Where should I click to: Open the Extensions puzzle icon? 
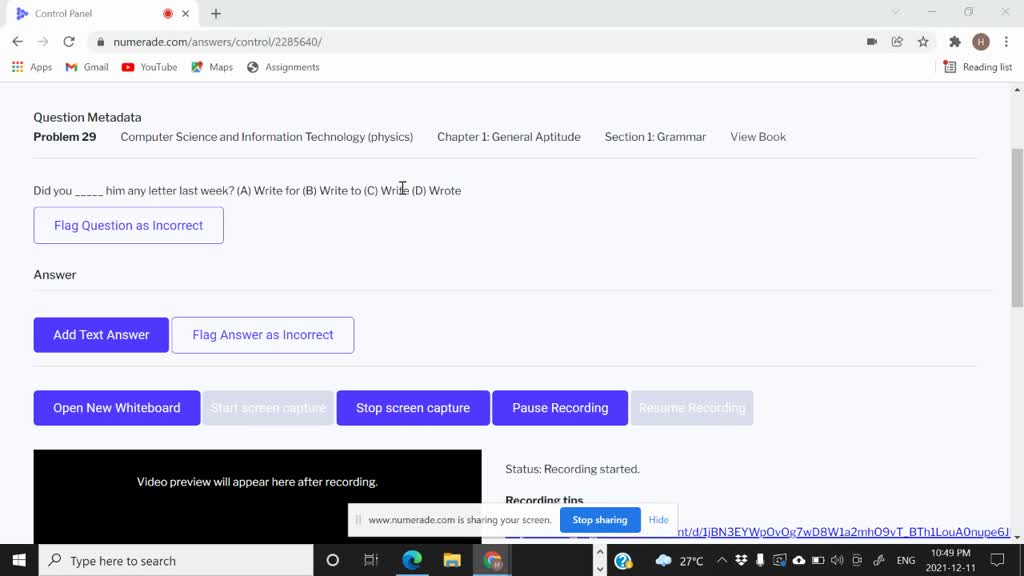[955, 42]
